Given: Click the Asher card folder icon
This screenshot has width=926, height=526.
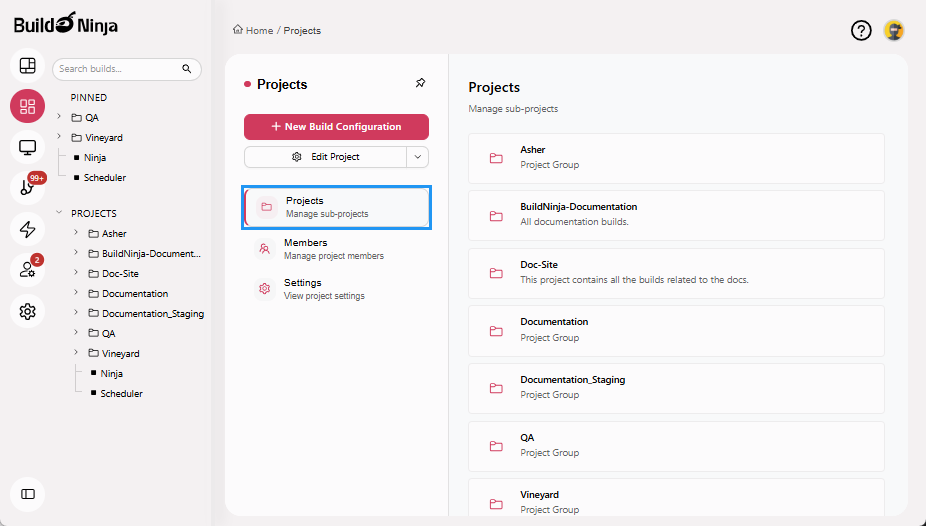Looking at the screenshot, I should (x=496, y=158).
